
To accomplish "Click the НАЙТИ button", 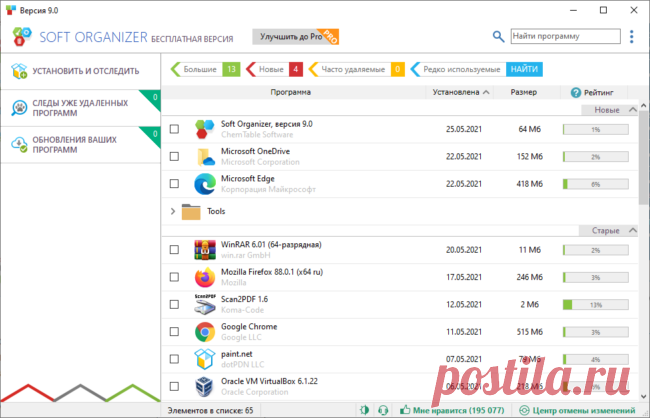I will click(x=524, y=69).
